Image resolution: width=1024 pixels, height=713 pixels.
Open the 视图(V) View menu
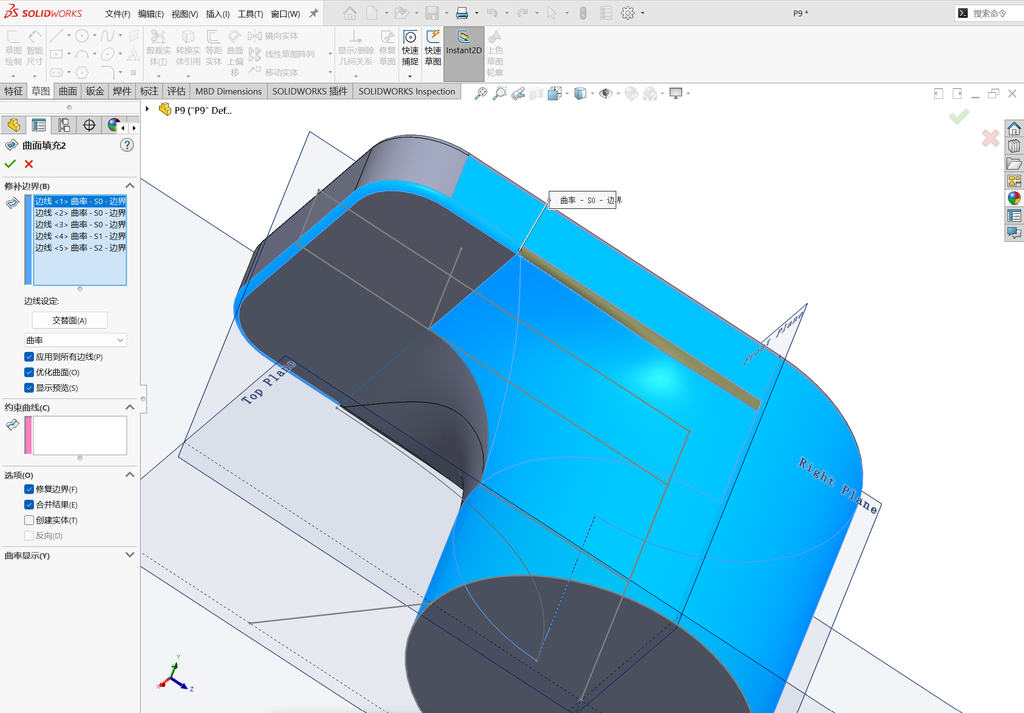[185, 14]
